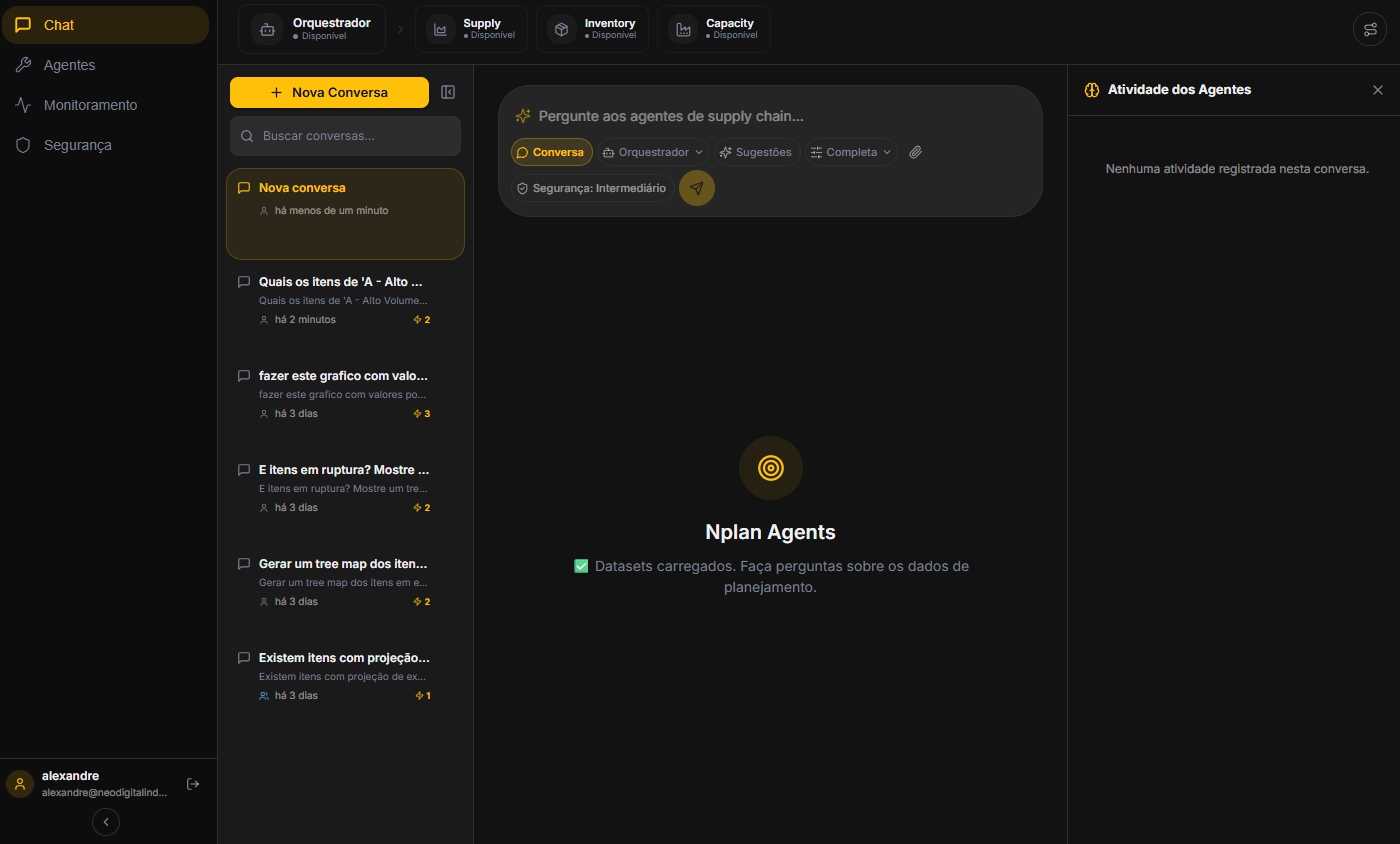Click the sparkle icon in the prompt field

tap(523, 116)
